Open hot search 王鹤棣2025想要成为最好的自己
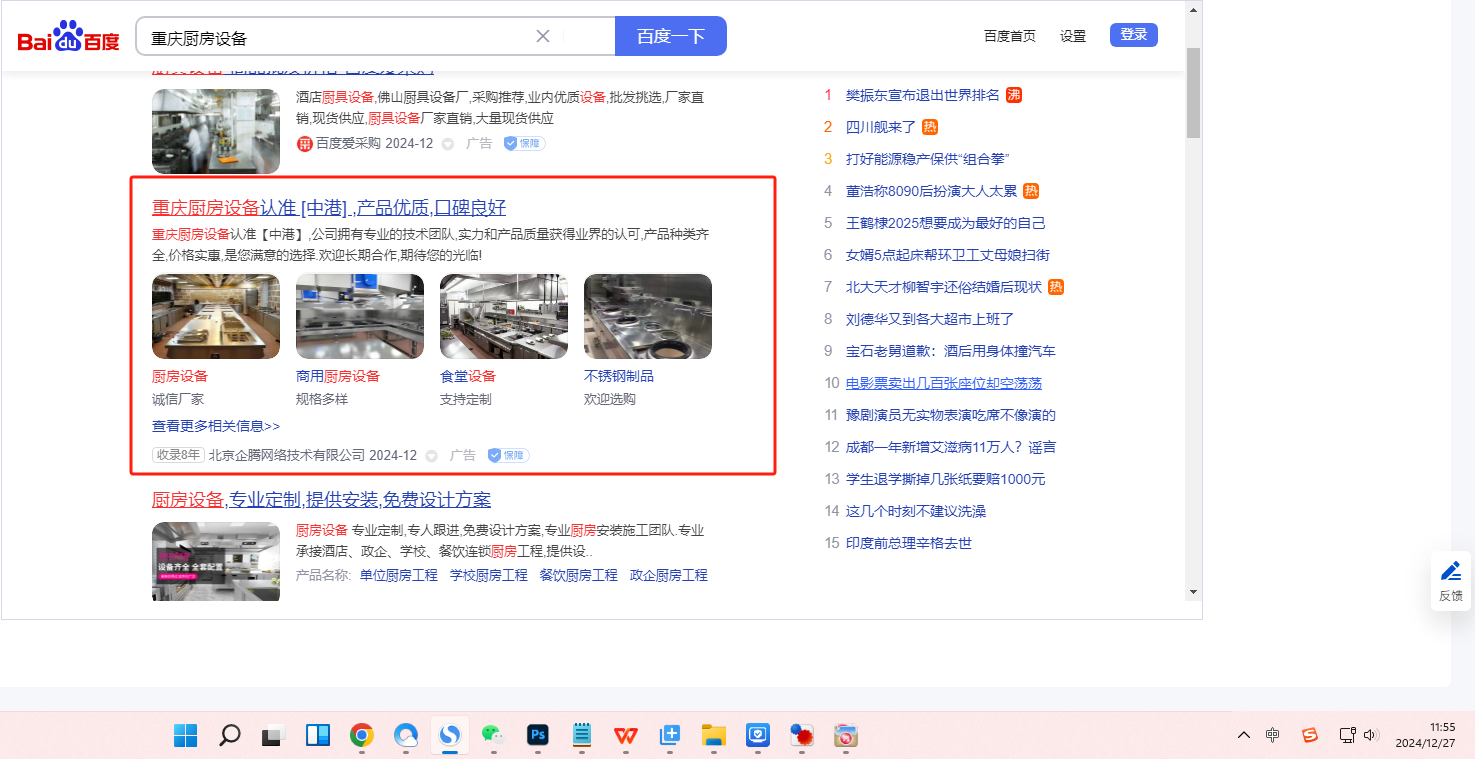 pos(946,223)
